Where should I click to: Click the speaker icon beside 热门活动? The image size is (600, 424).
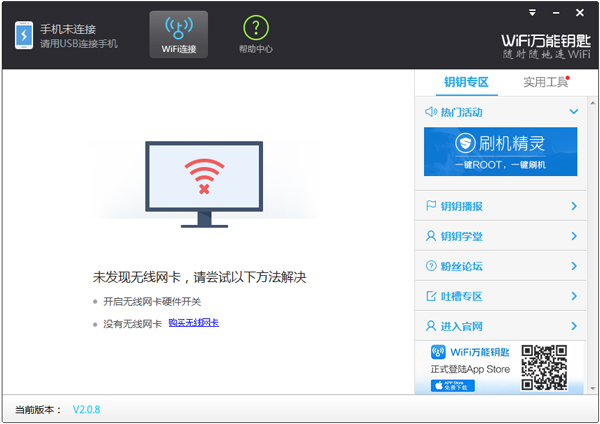pyautogui.click(x=431, y=112)
